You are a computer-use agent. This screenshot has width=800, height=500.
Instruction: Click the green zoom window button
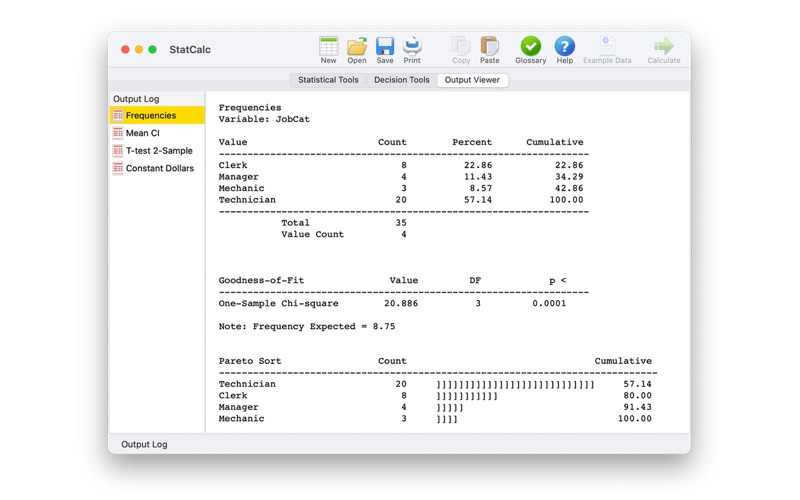pos(153,49)
